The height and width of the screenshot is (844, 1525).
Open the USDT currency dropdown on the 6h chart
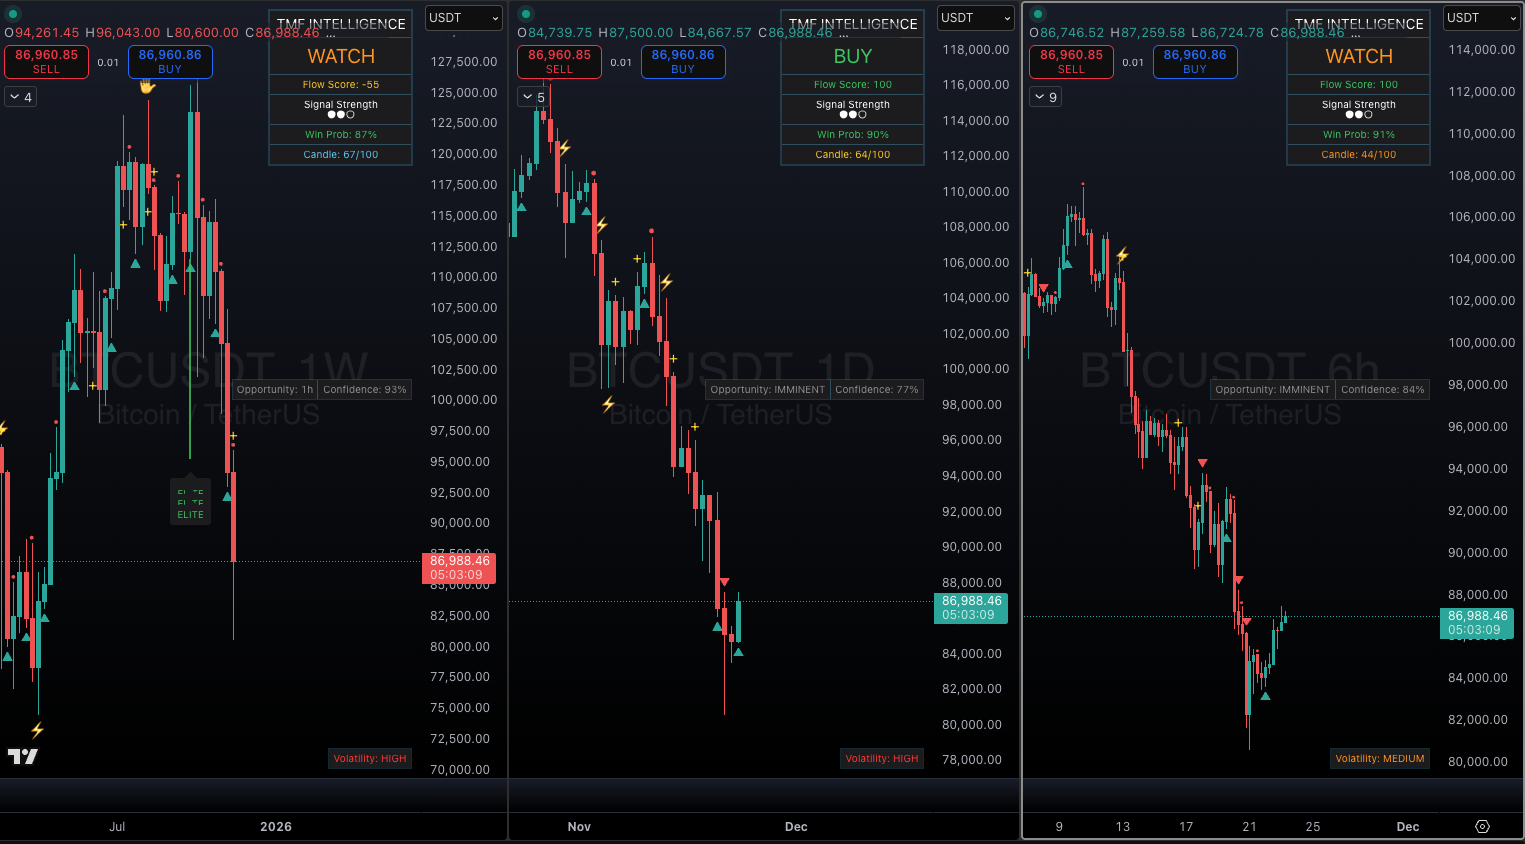[1481, 17]
